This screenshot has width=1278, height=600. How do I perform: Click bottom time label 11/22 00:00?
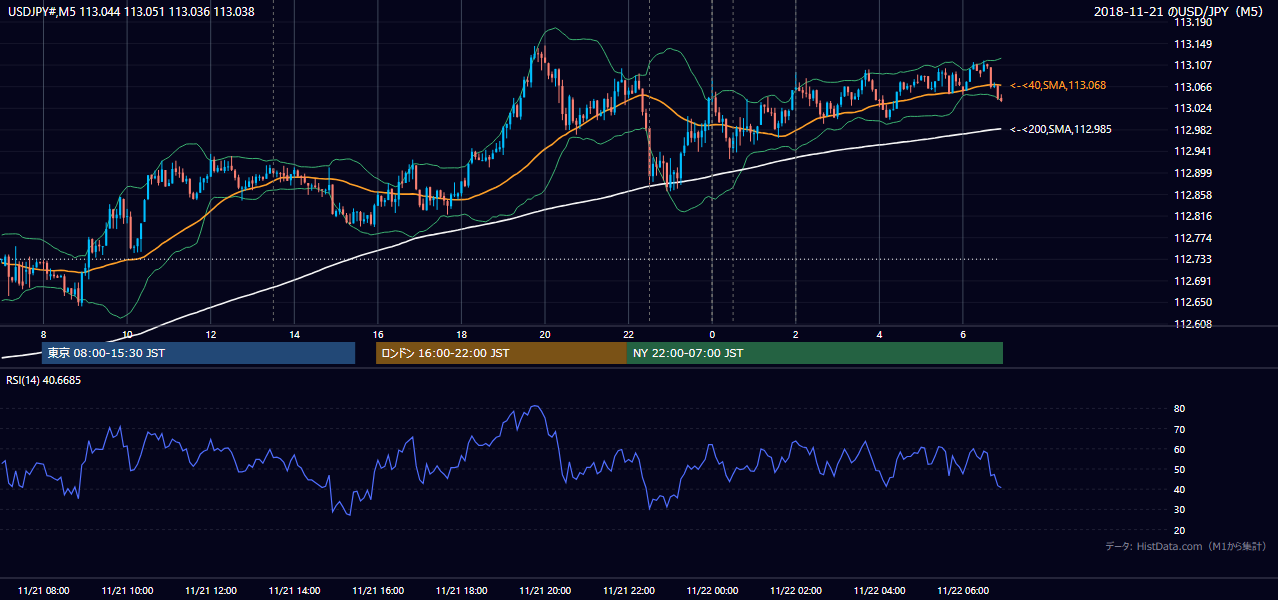click(x=712, y=591)
